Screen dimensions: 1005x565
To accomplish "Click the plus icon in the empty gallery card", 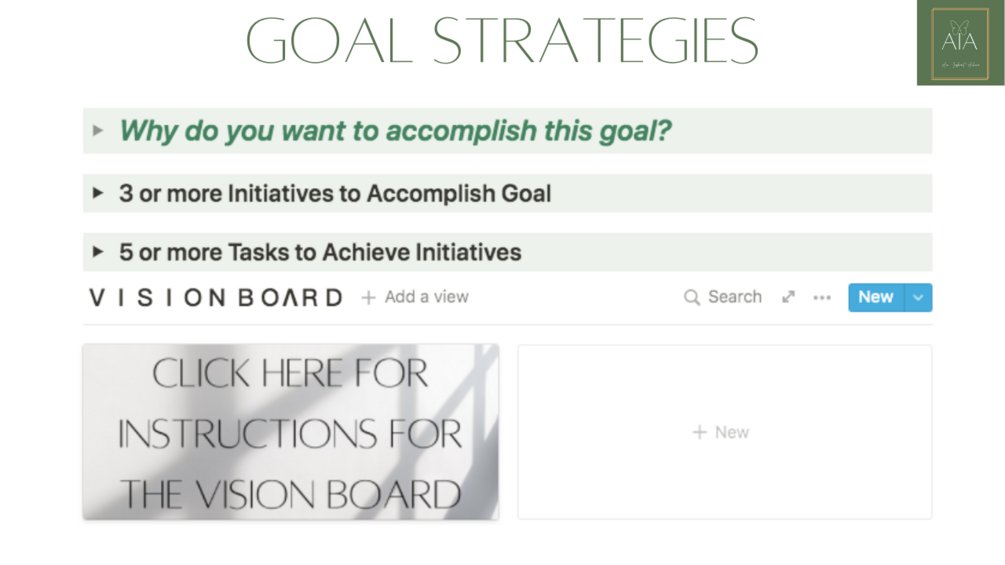I will pos(699,432).
